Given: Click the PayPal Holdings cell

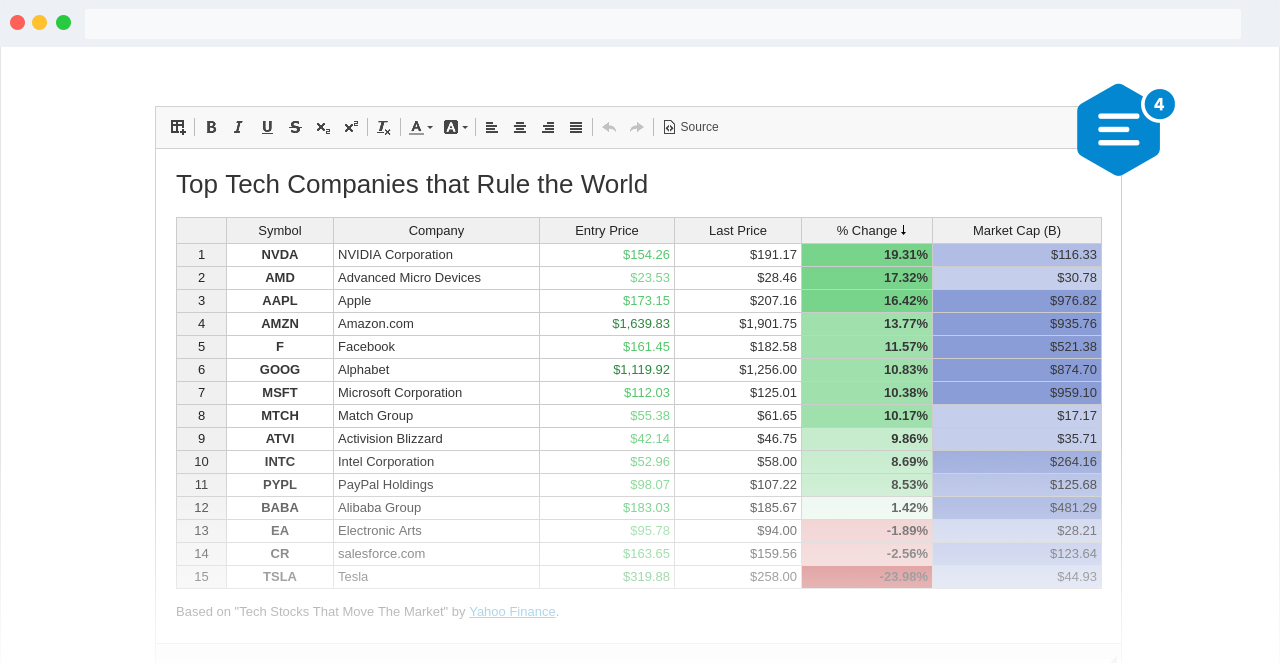Looking at the screenshot, I should click(436, 485).
